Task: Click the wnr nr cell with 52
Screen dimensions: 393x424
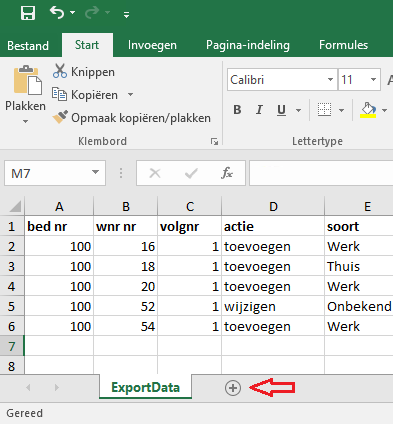Action: point(126,306)
